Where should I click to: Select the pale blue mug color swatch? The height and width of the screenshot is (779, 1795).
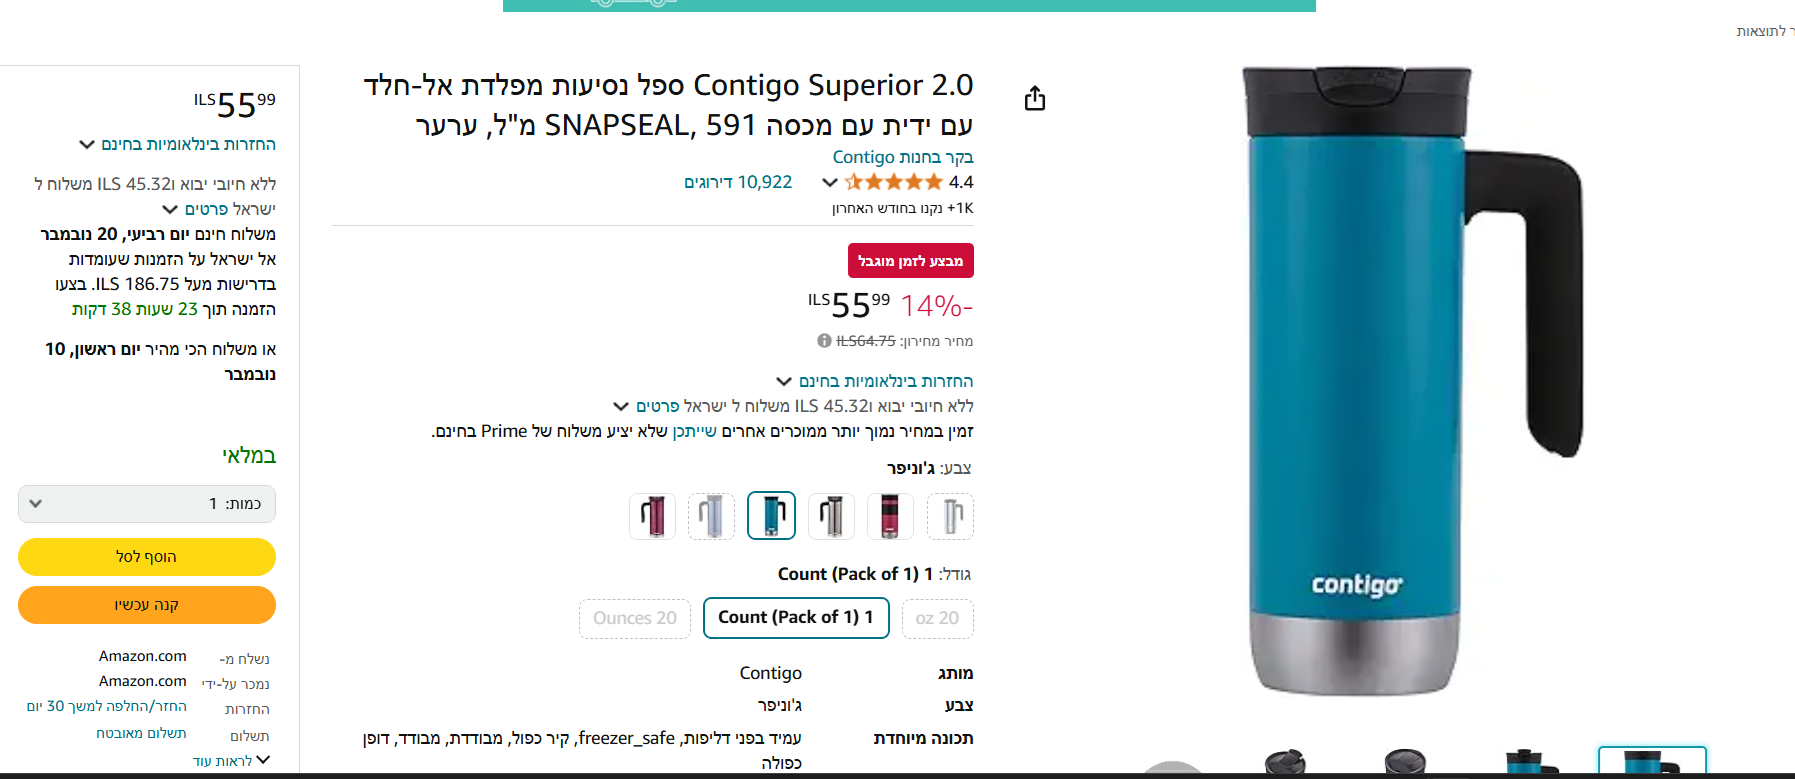coord(711,516)
